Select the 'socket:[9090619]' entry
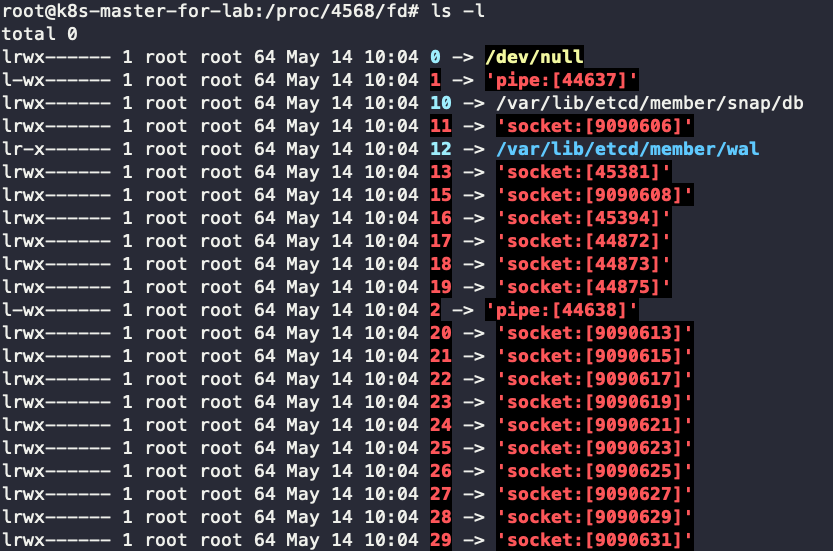 [x=594, y=402]
